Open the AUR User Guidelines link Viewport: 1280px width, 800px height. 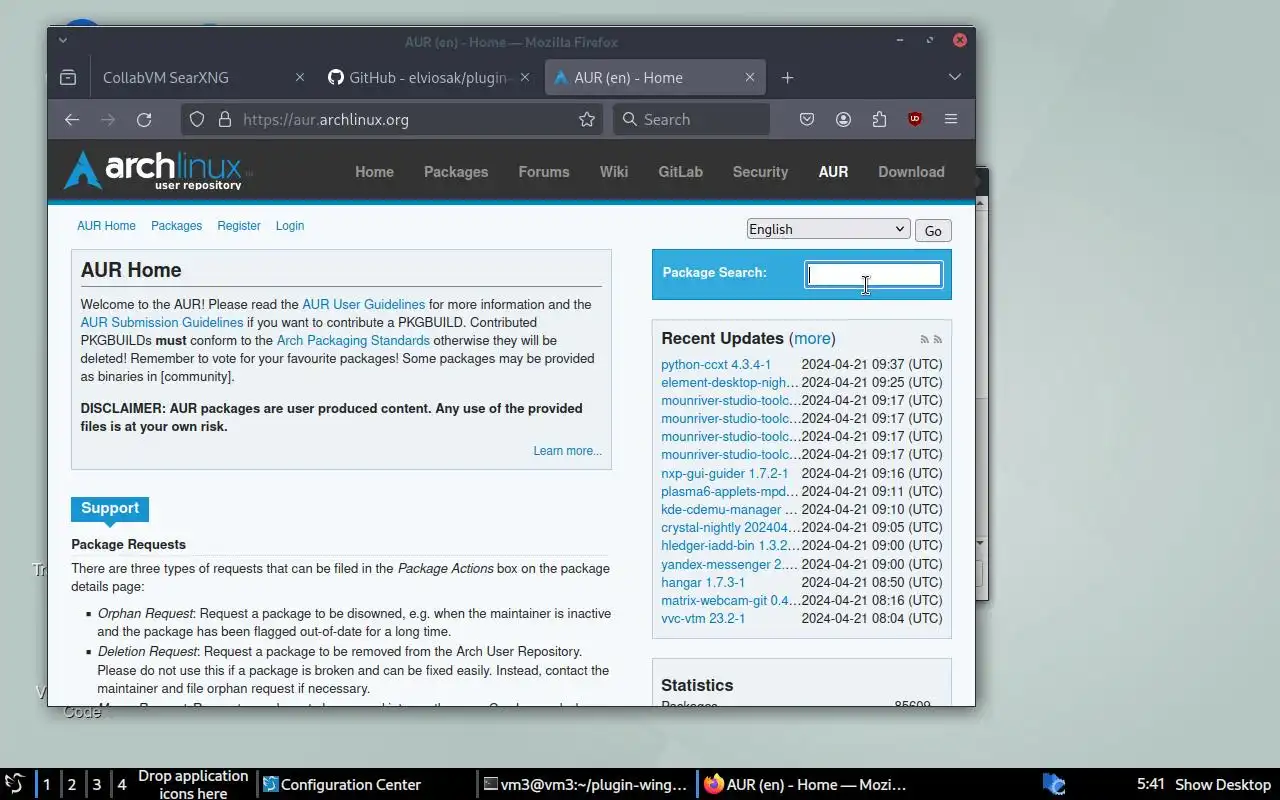coord(363,304)
